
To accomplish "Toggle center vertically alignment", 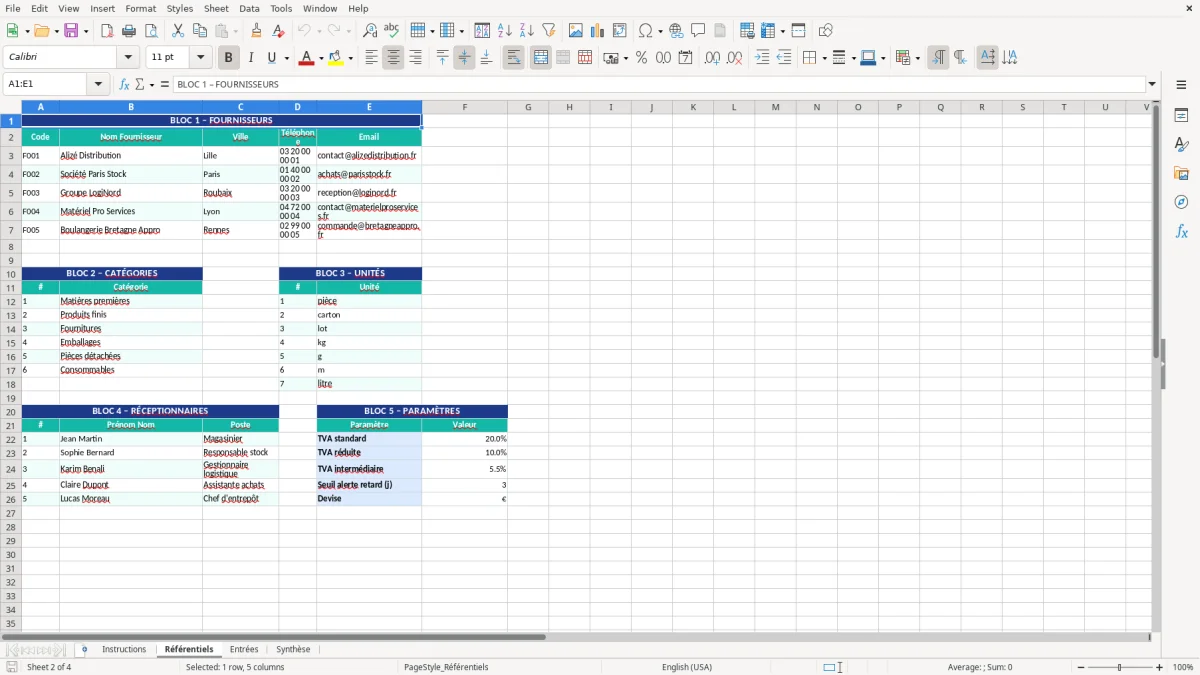I will pos(464,58).
